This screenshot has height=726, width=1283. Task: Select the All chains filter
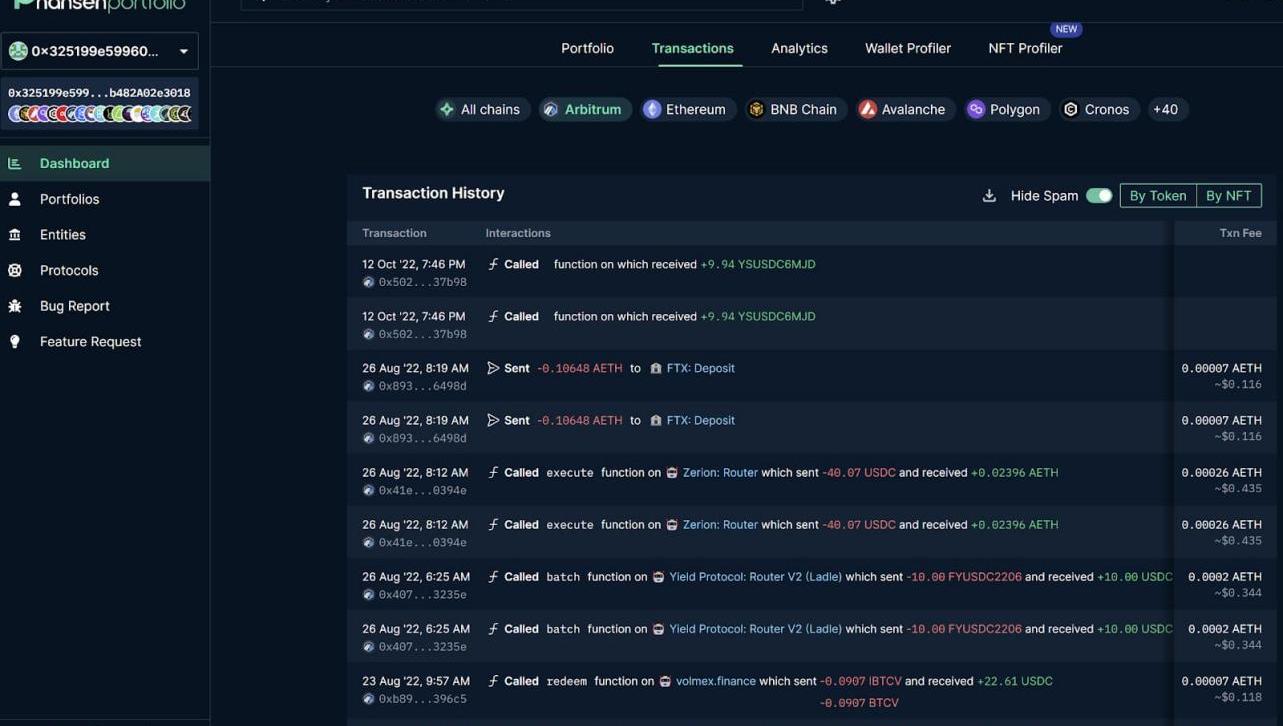[x=480, y=109]
